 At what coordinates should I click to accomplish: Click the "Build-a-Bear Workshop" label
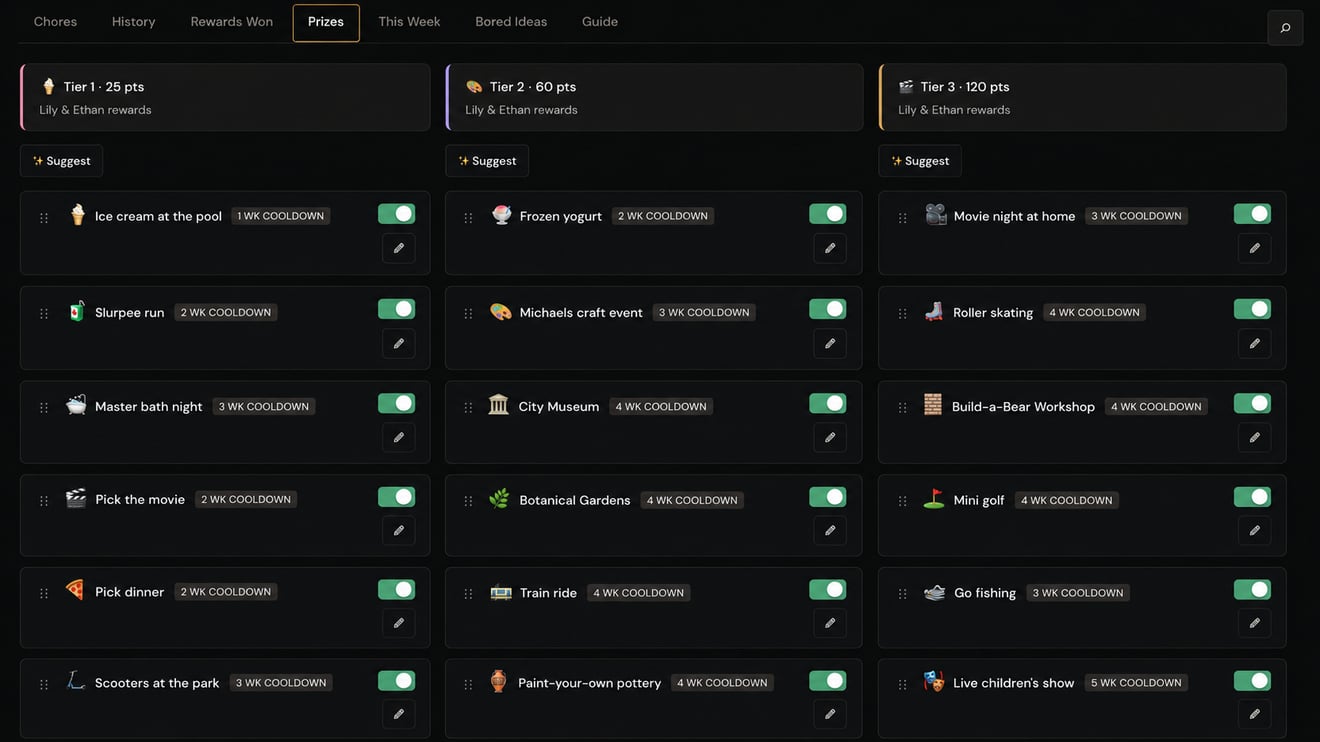click(x=1023, y=407)
